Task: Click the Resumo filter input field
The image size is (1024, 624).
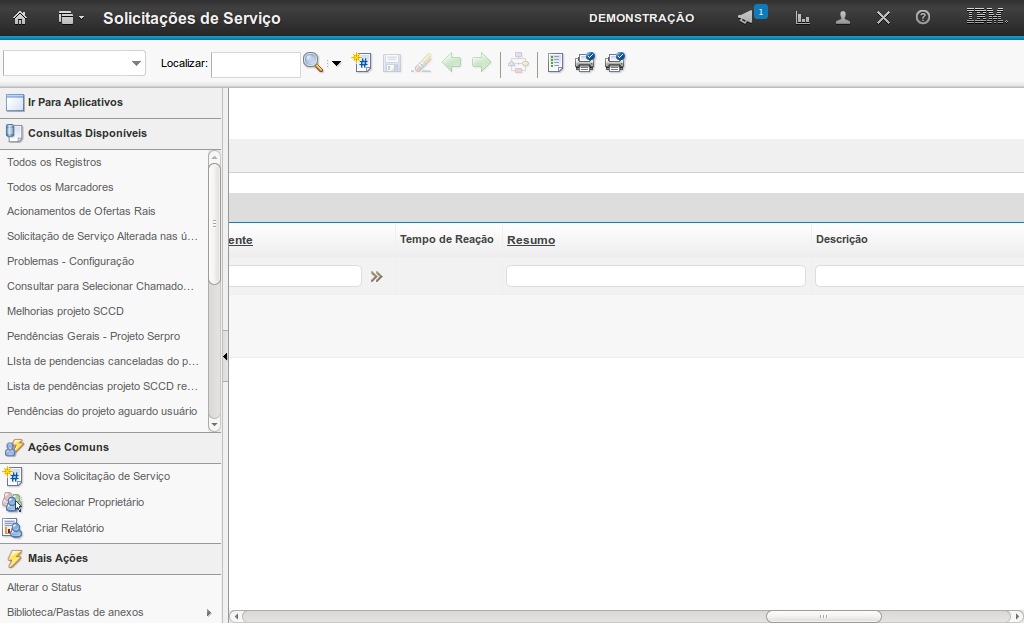Action: click(655, 276)
